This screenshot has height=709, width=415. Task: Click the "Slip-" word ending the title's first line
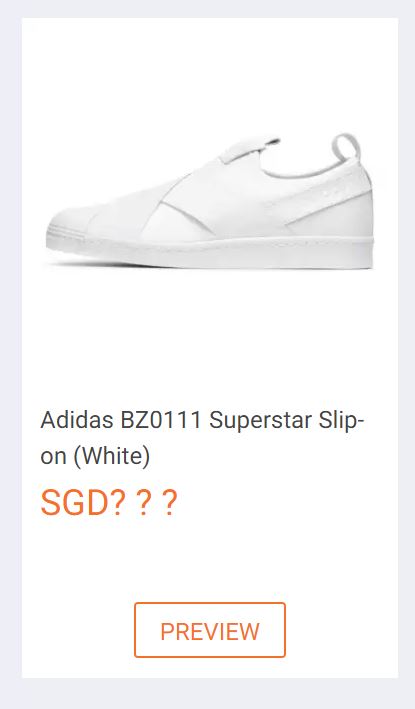tap(341, 421)
